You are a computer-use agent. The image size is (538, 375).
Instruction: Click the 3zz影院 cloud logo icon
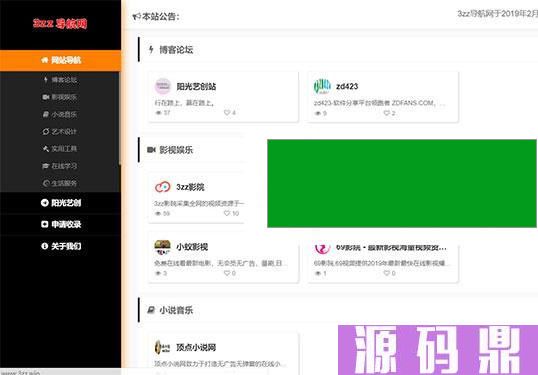pos(163,187)
